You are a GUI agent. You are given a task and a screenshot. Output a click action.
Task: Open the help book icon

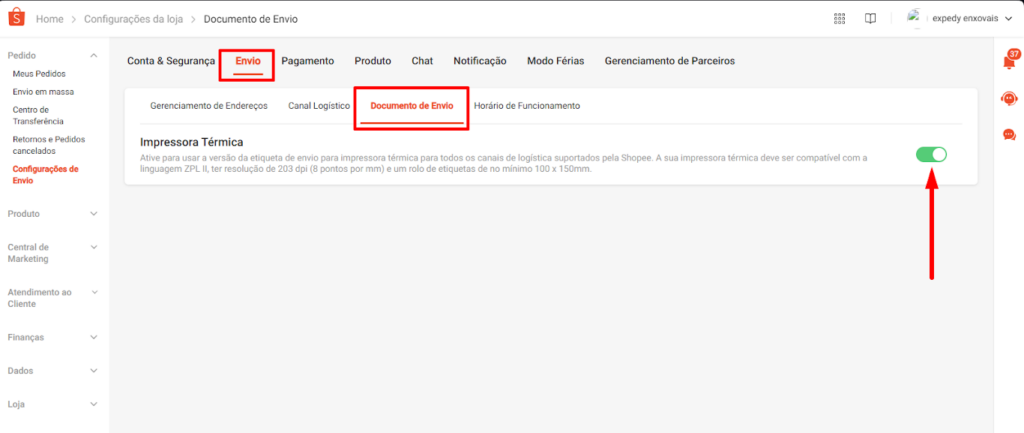point(870,19)
